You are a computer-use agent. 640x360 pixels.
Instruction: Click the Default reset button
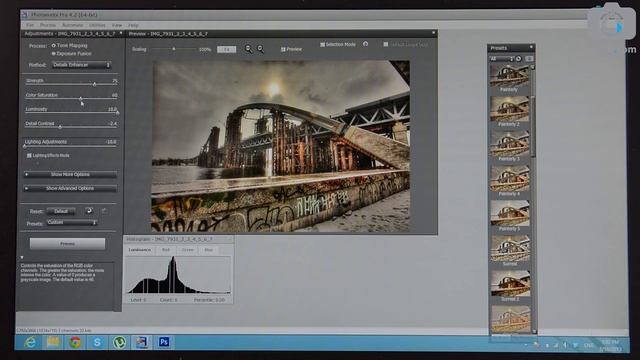(61, 211)
